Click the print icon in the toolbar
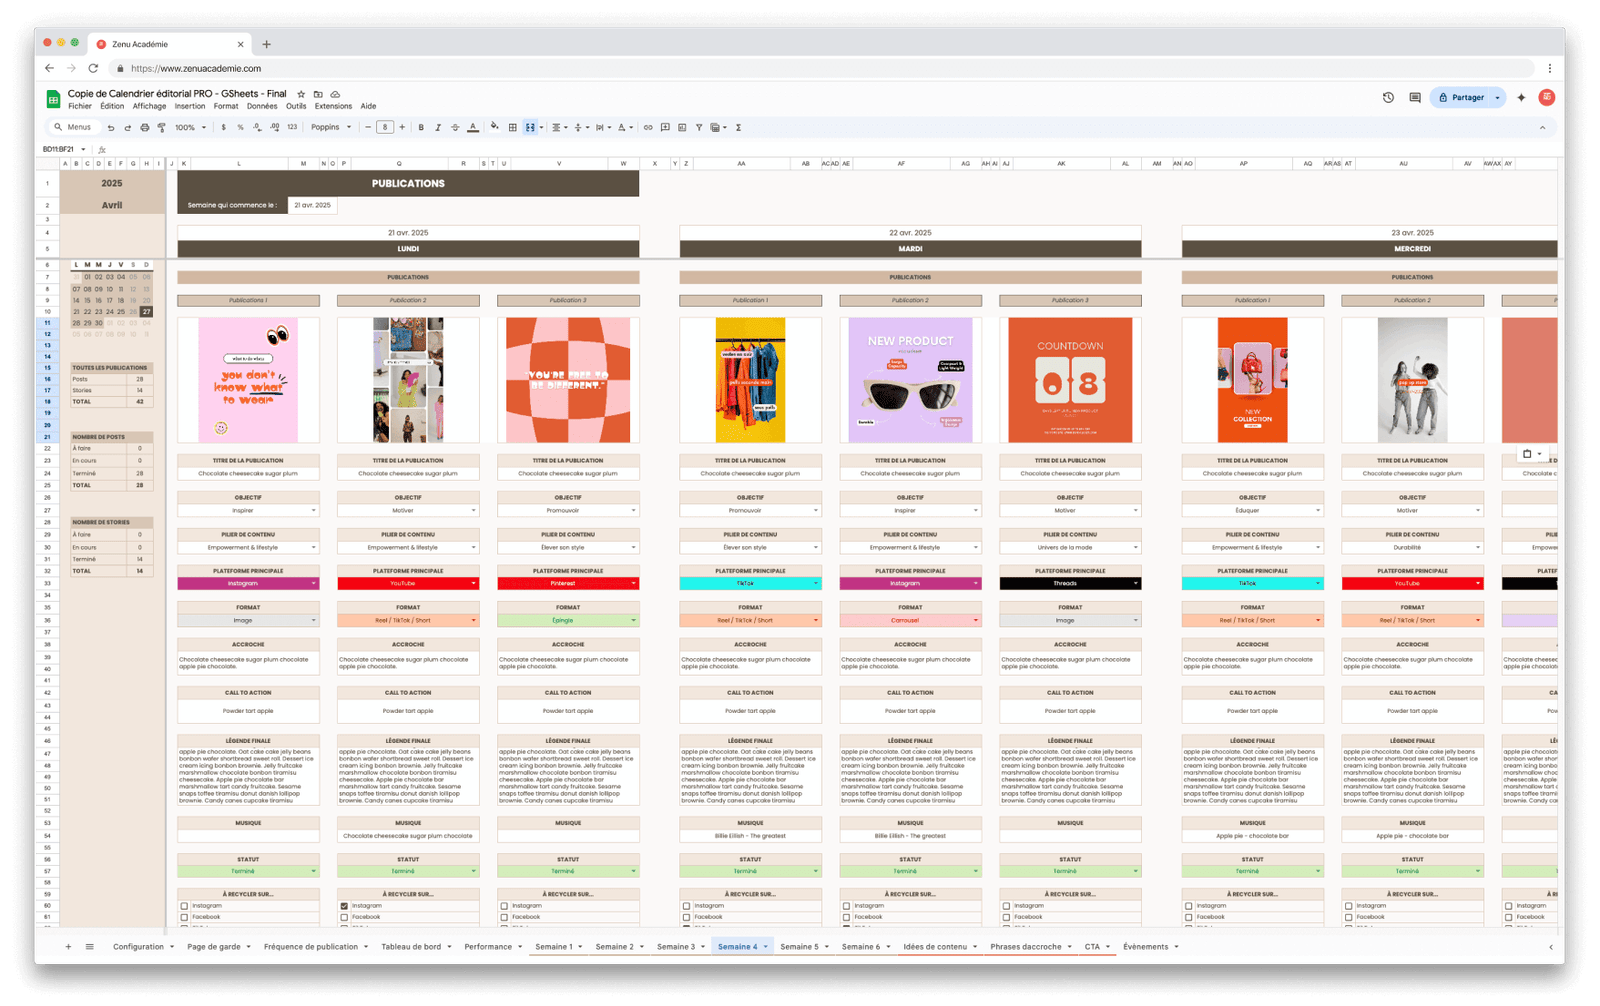Viewport: 1600px width, 1006px height. point(145,128)
